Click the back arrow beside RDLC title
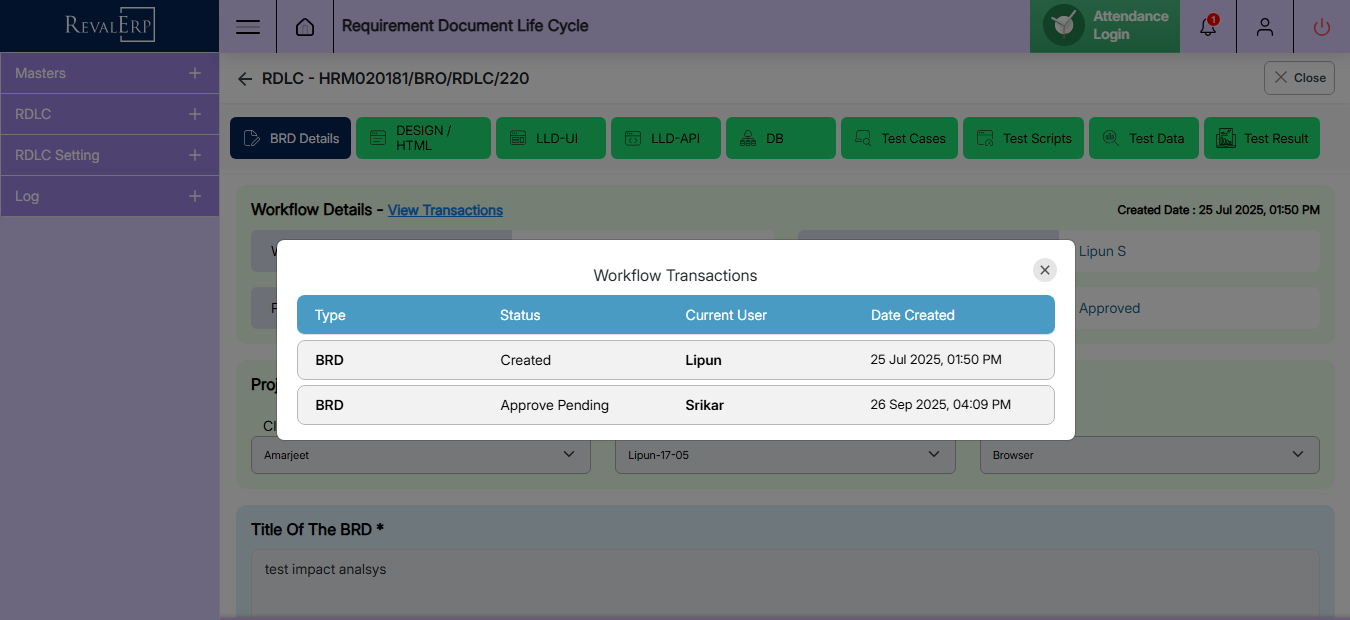The image size is (1350, 620). 245,78
